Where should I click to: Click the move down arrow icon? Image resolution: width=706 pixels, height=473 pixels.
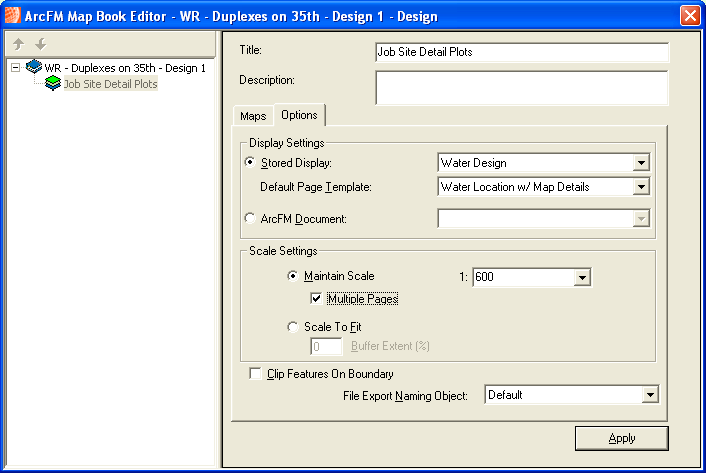click(41, 44)
